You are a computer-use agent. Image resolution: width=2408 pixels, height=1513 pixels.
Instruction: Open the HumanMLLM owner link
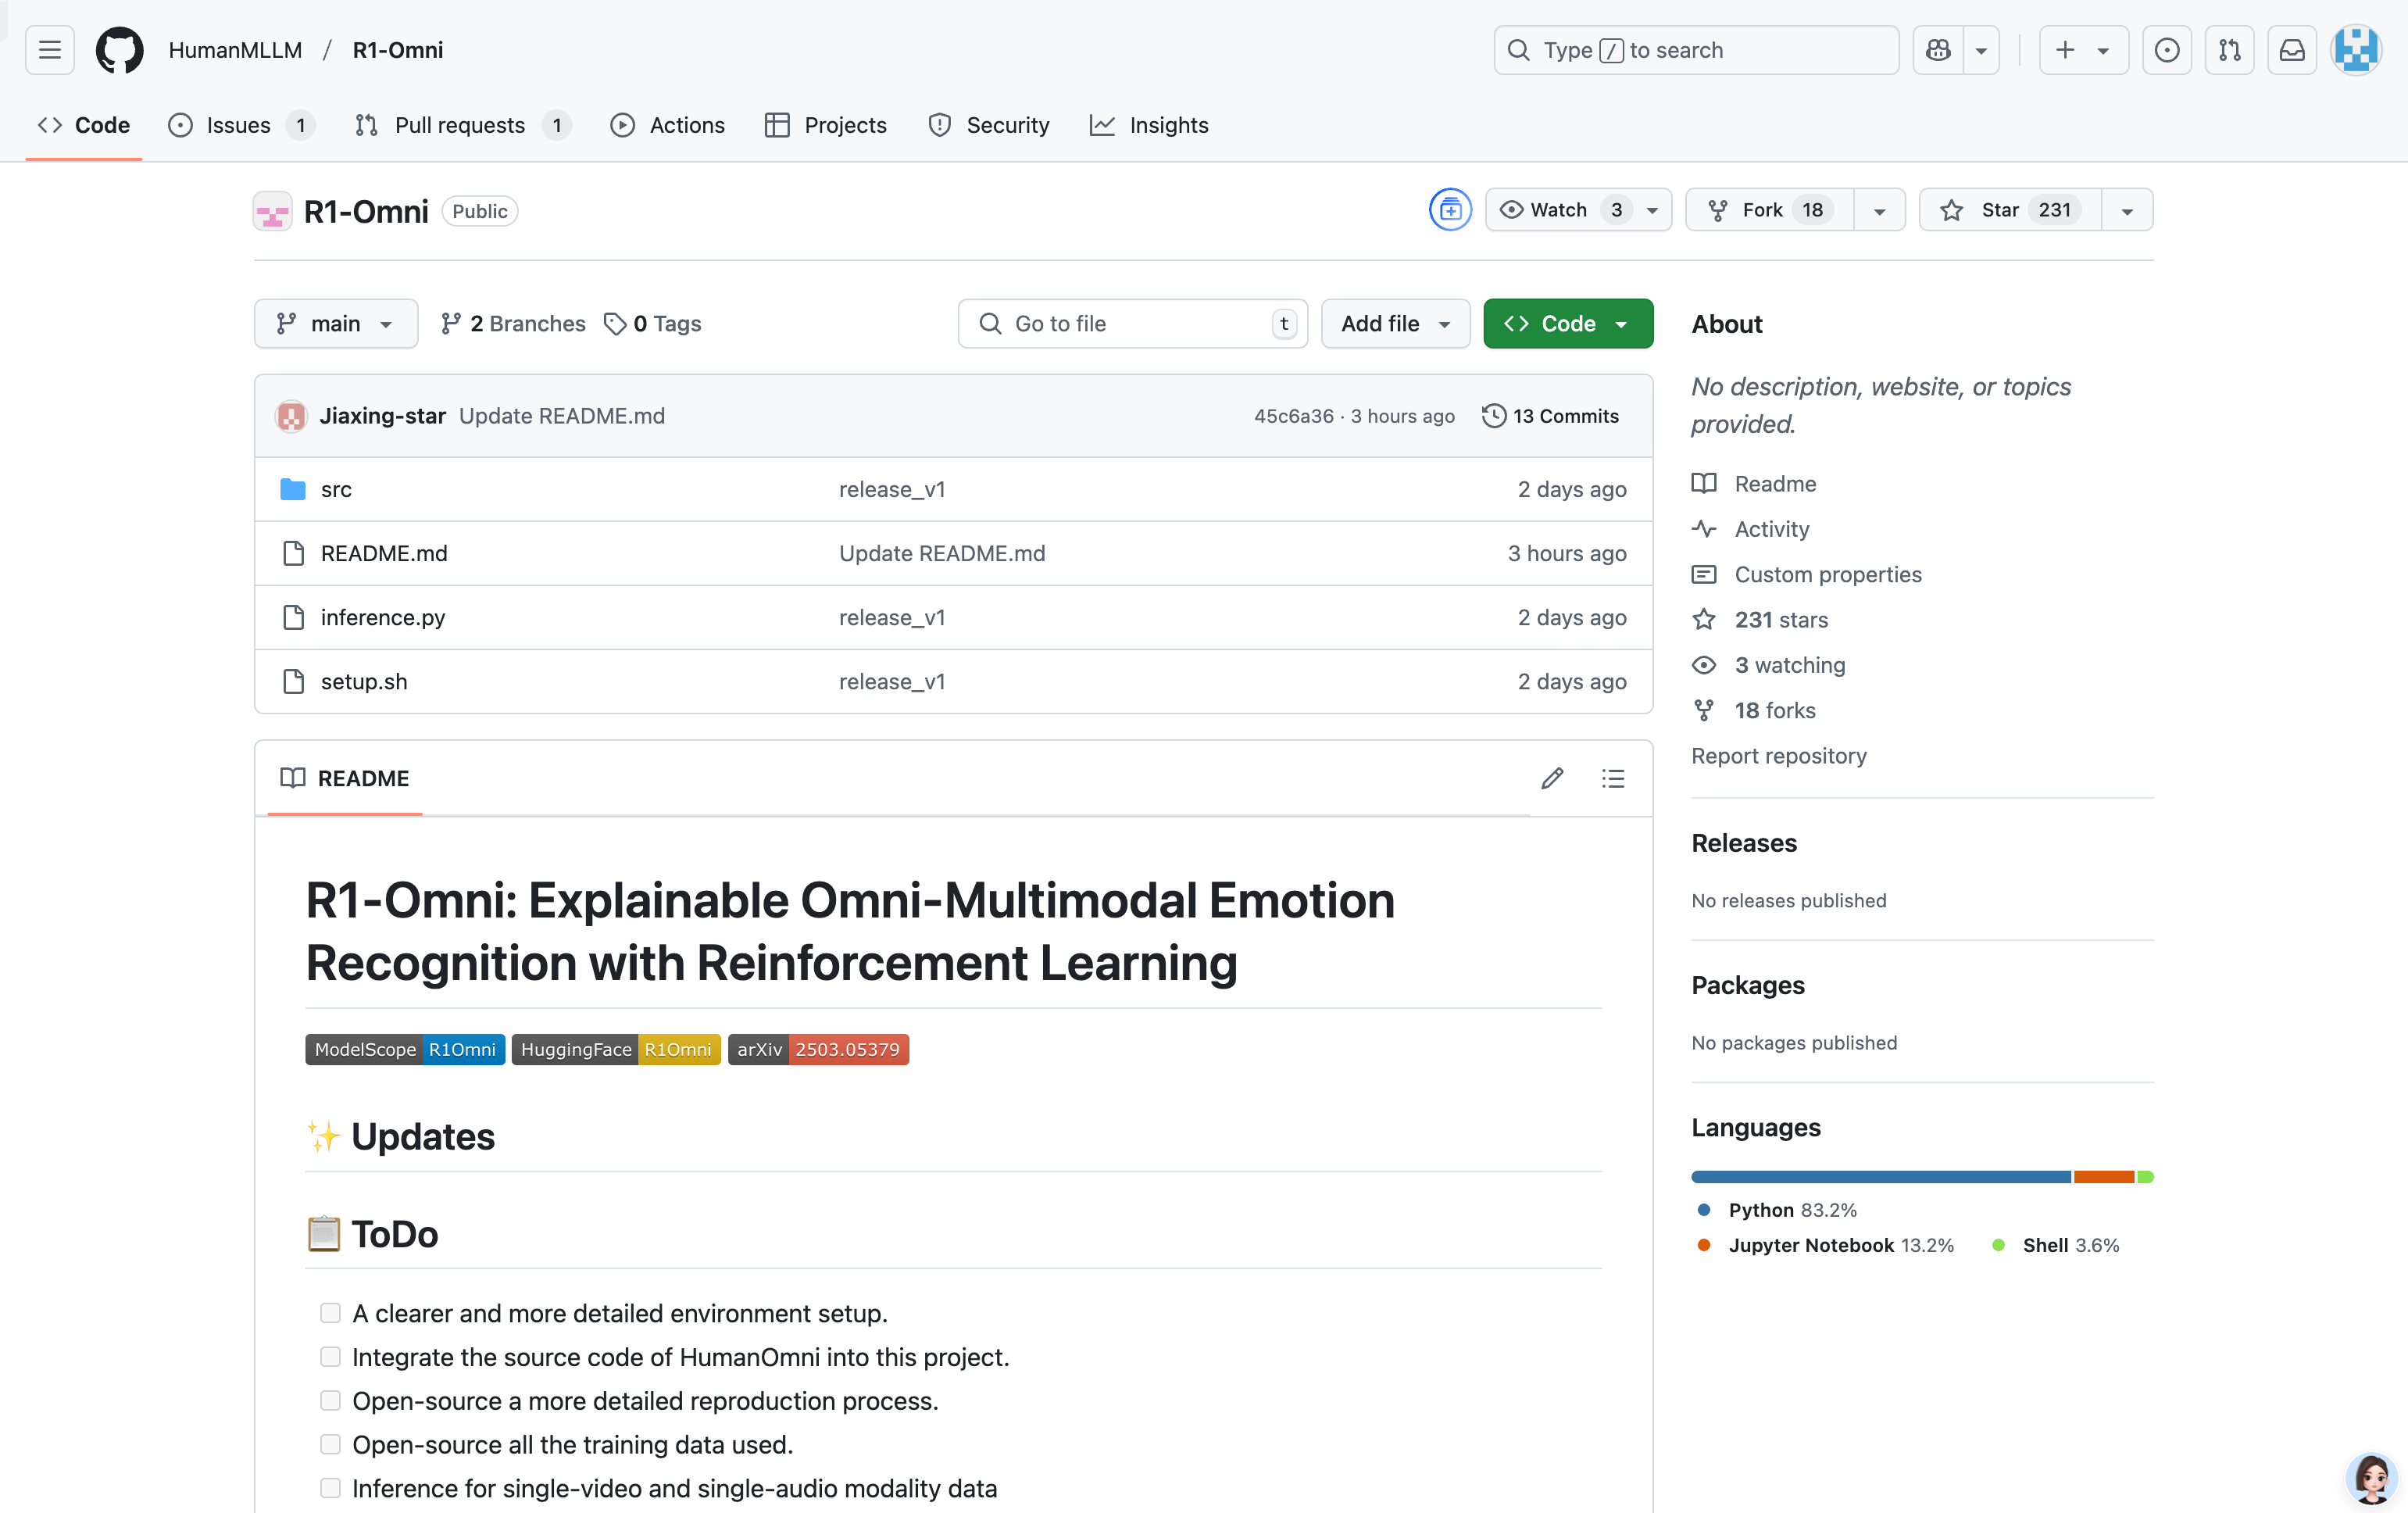(x=235, y=50)
